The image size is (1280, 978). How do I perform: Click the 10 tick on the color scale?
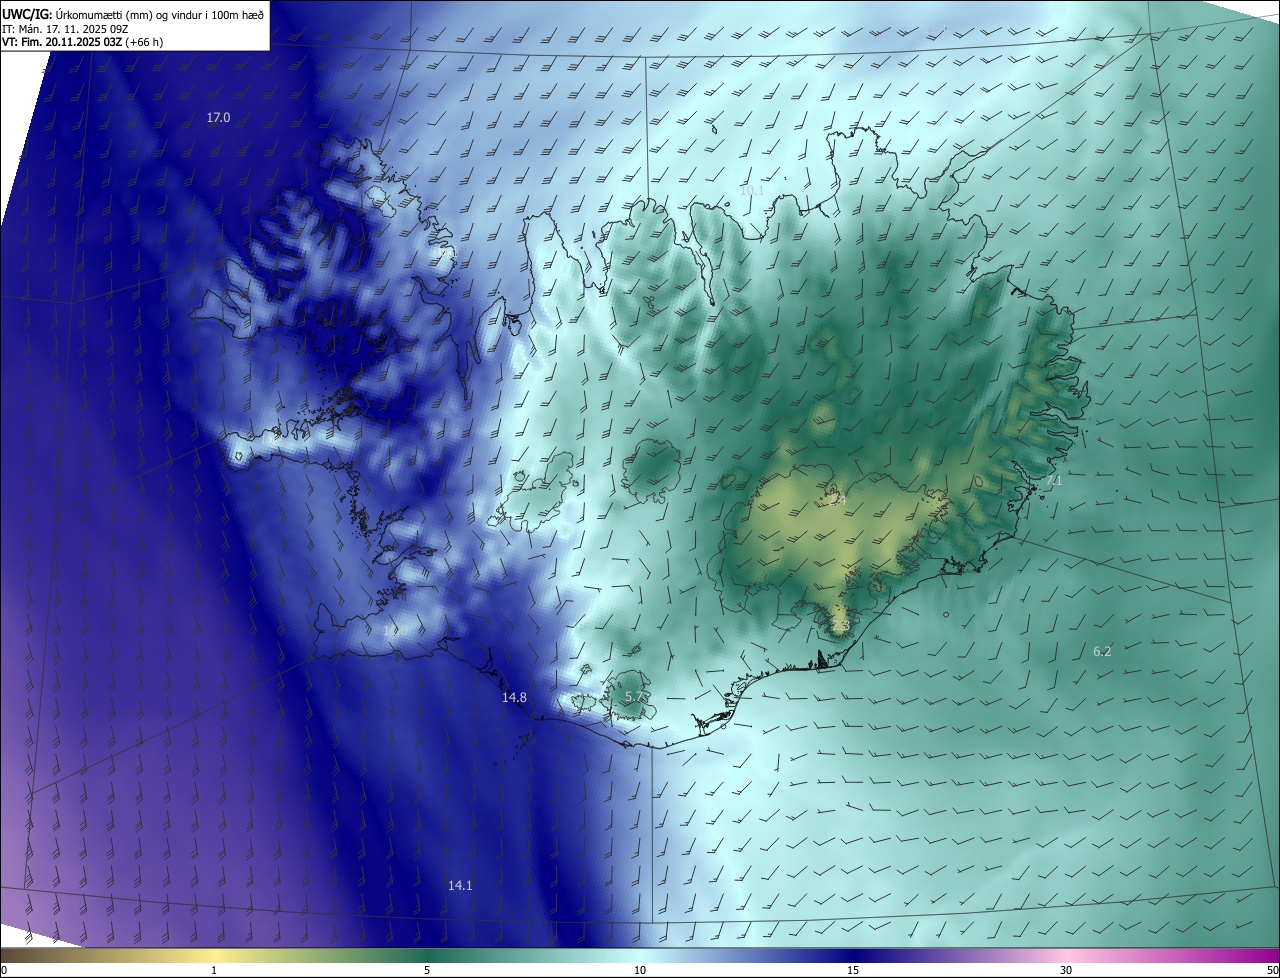tap(640, 970)
